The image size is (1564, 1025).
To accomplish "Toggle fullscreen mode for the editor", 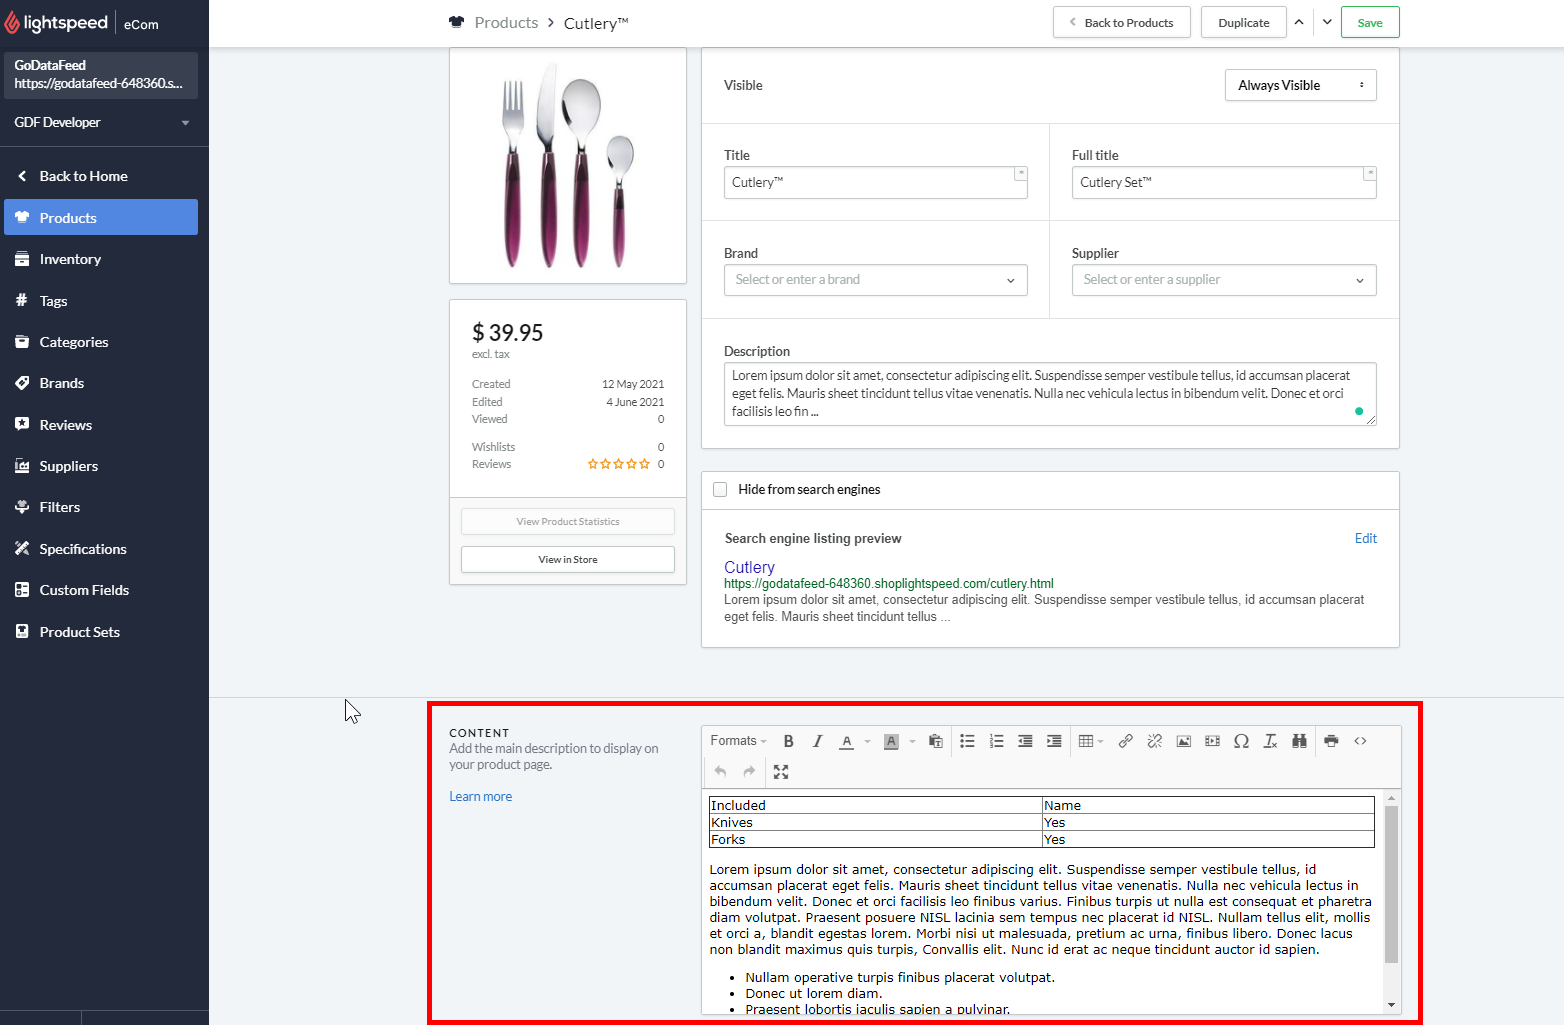I will coord(781,772).
